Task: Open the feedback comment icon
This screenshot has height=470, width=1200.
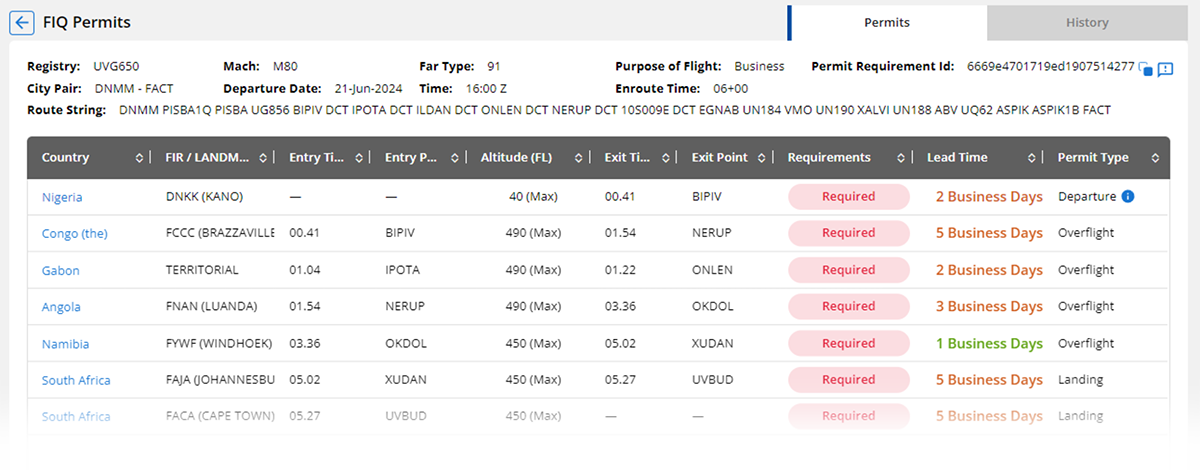Action: (1165, 69)
